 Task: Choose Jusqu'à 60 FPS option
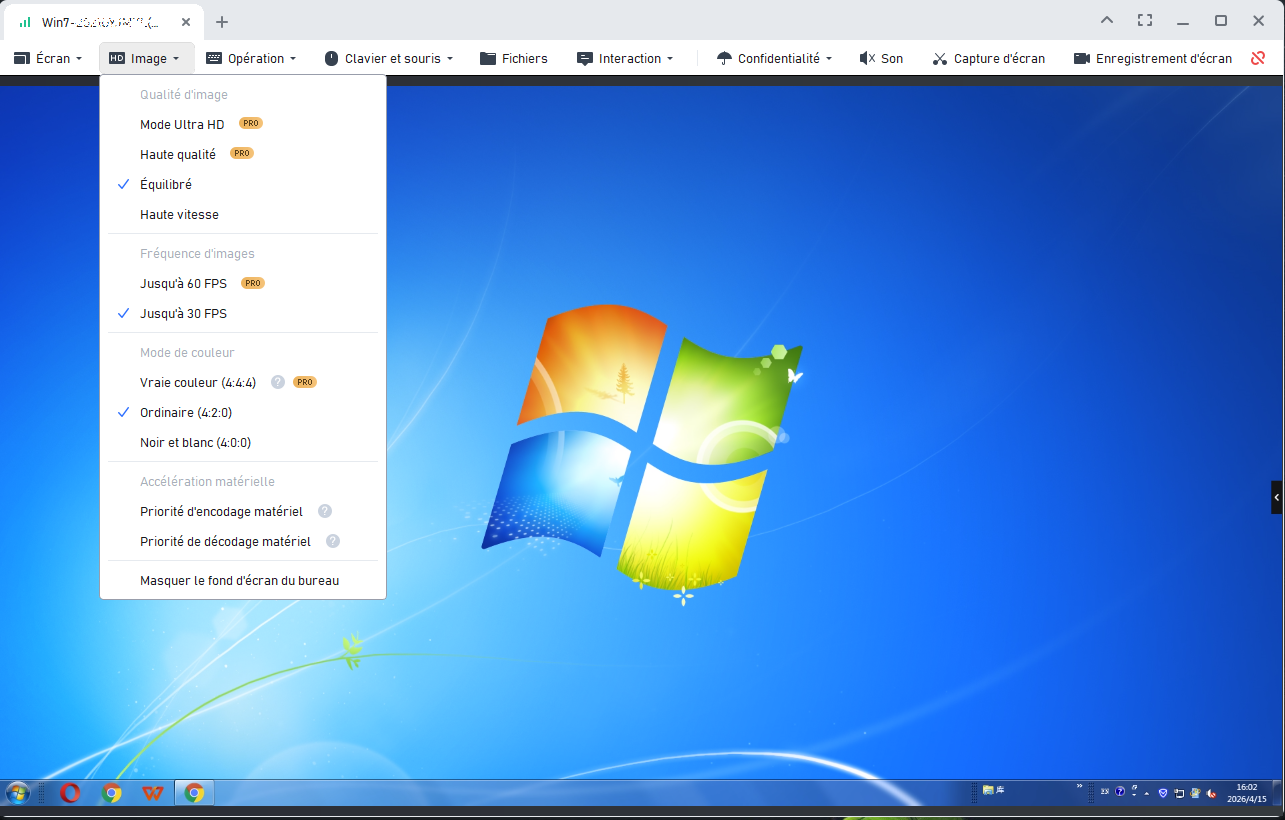coord(183,284)
